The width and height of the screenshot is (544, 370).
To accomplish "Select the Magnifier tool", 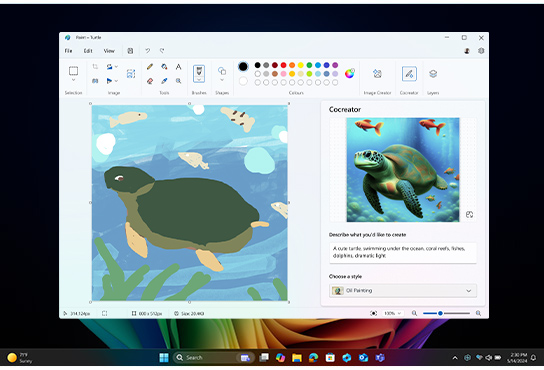I will pos(178,81).
